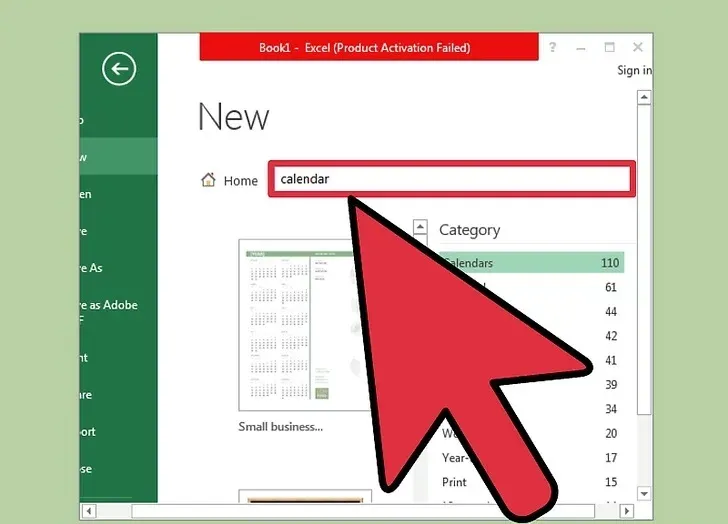Select the category with 34 results
The width and height of the screenshot is (728, 524).
[x=532, y=409]
